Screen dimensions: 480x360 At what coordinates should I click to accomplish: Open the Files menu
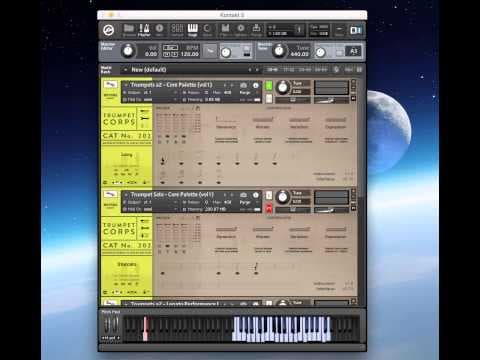click(x=225, y=30)
